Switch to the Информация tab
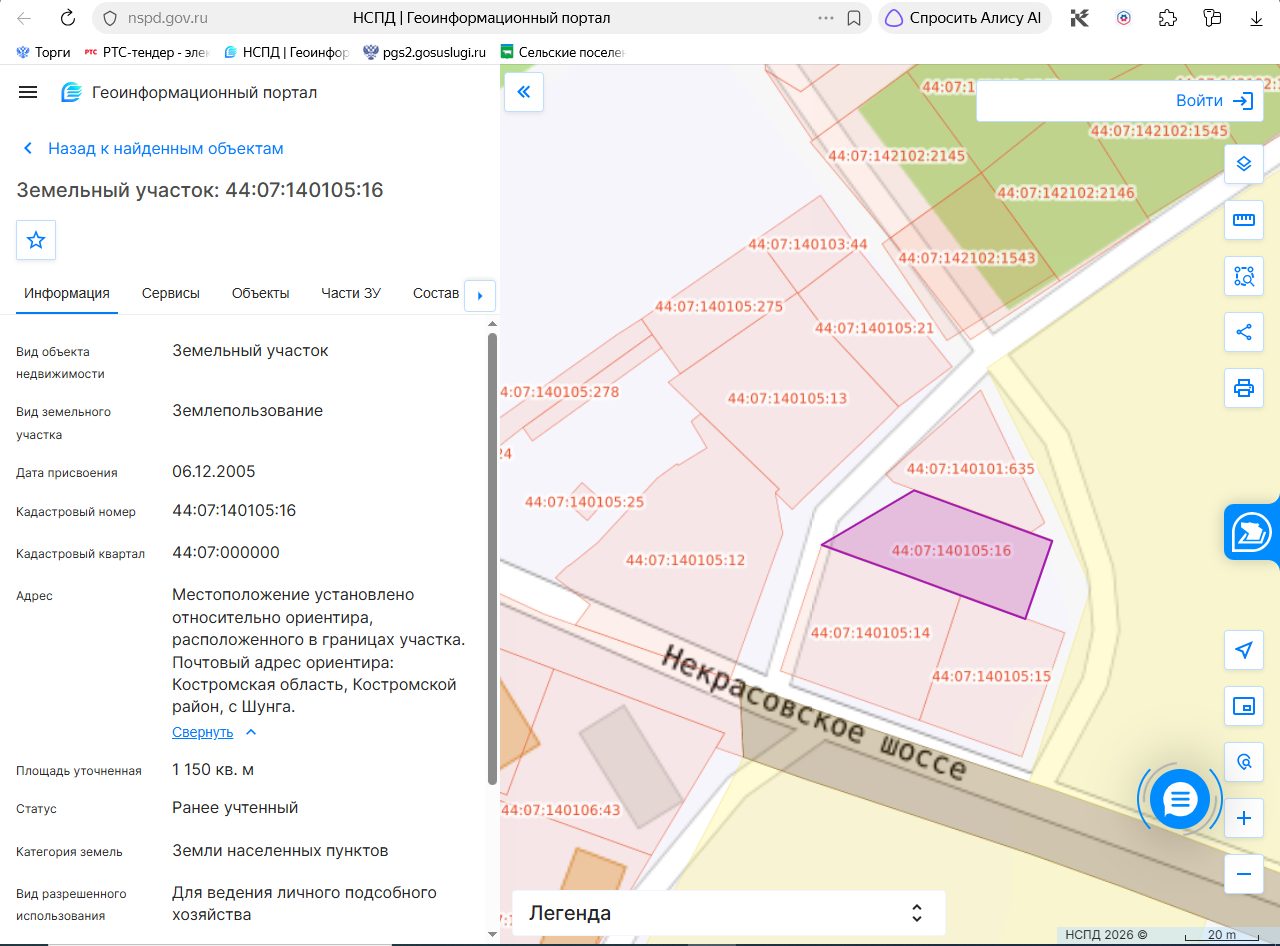 [67, 293]
